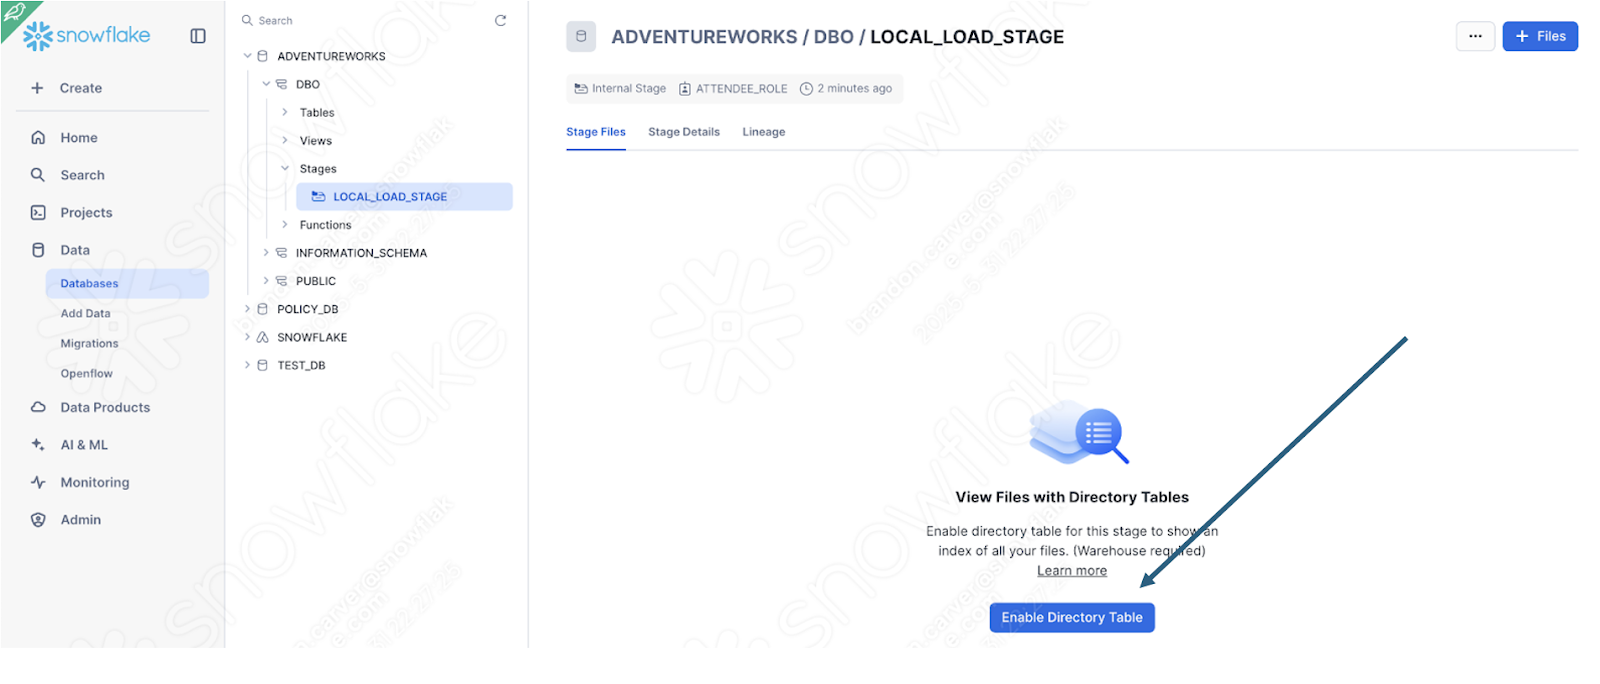The width and height of the screenshot is (1600, 684).
Task: Click the Monitoring pulse icon
Action: [x=38, y=482]
